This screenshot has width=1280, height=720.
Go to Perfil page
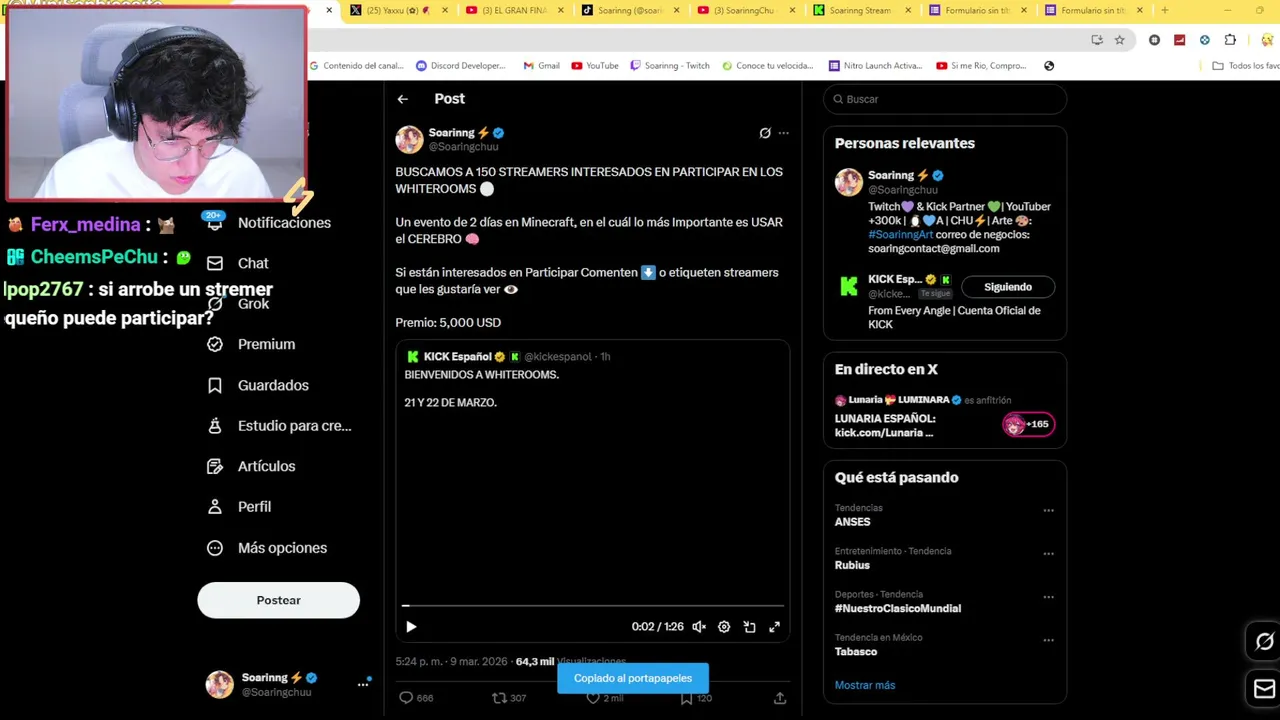point(239,507)
